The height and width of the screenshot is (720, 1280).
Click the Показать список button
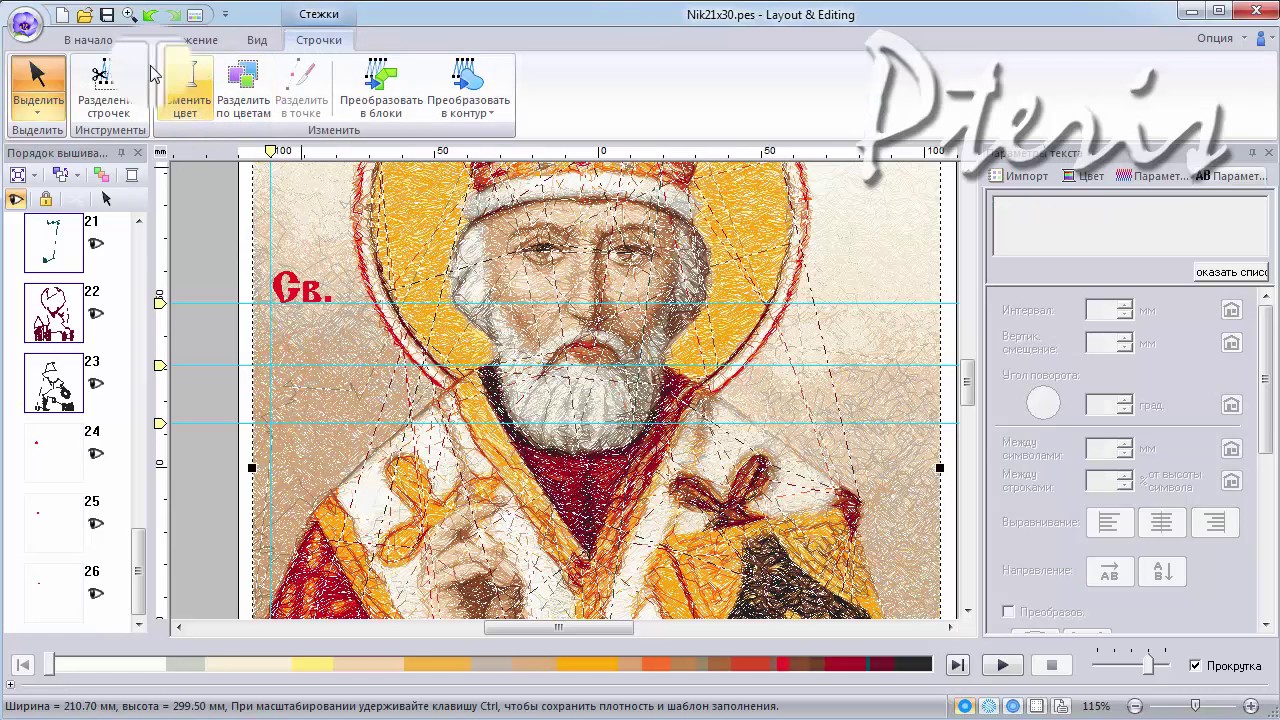[1232, 272]
